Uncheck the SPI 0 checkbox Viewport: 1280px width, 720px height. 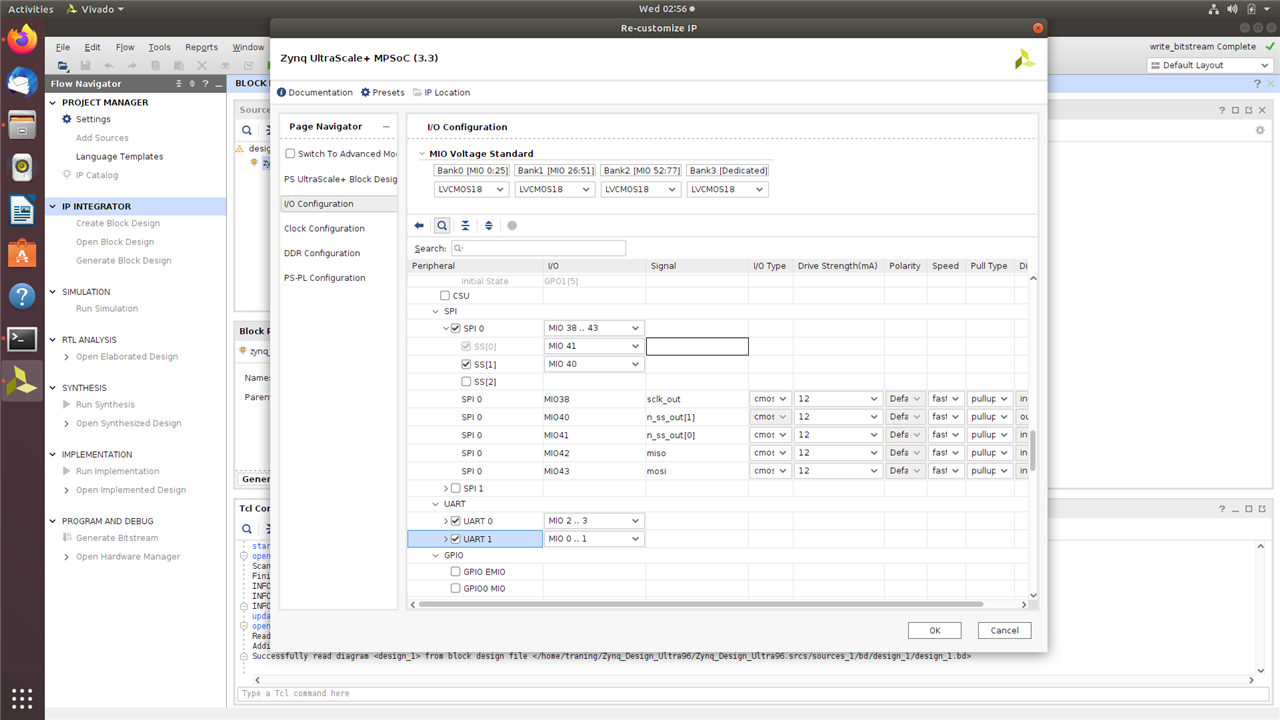[456, 328]
